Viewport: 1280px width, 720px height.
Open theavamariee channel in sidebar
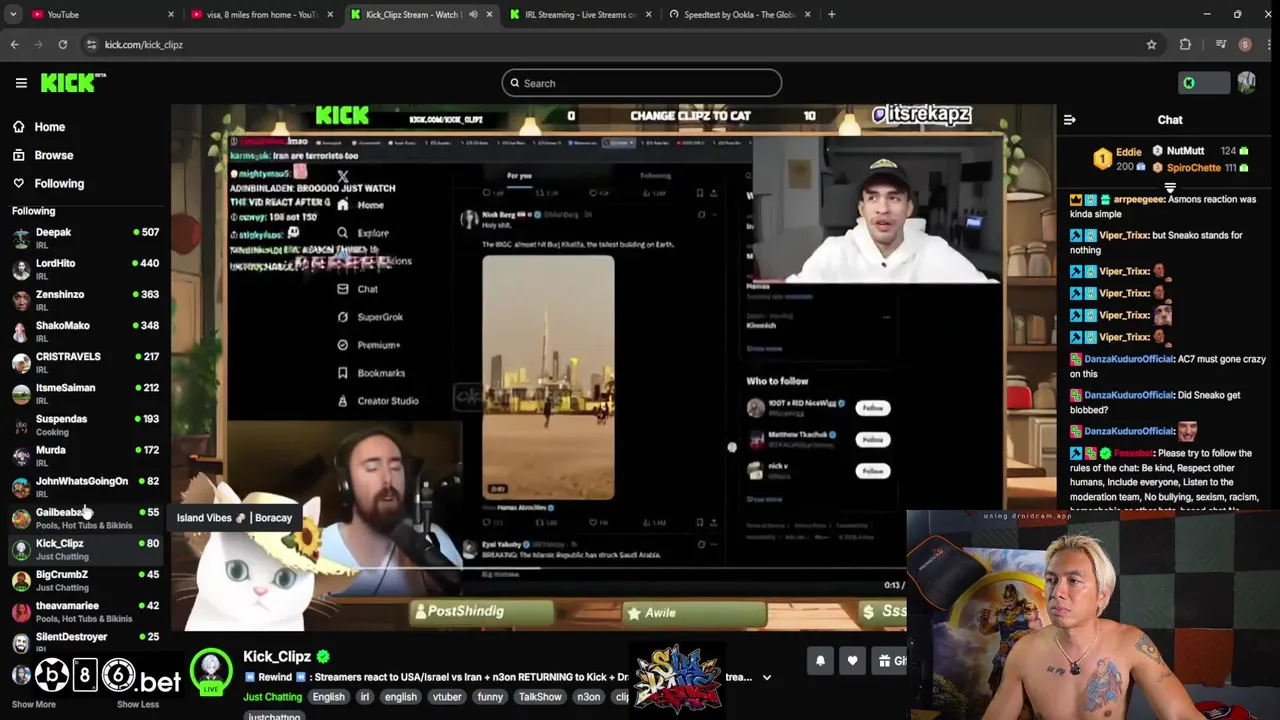click(85, 611)
